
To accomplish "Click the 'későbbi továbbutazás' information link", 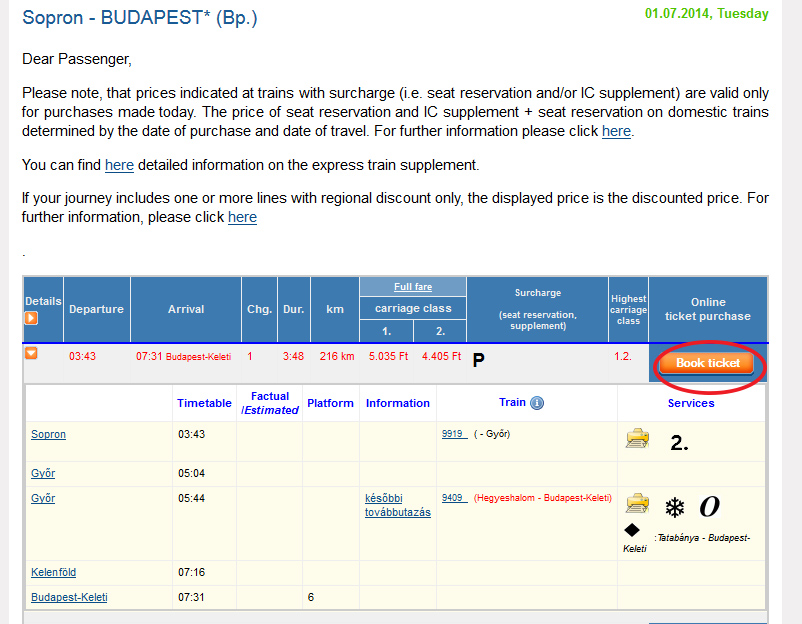I will tap(398, 505).
